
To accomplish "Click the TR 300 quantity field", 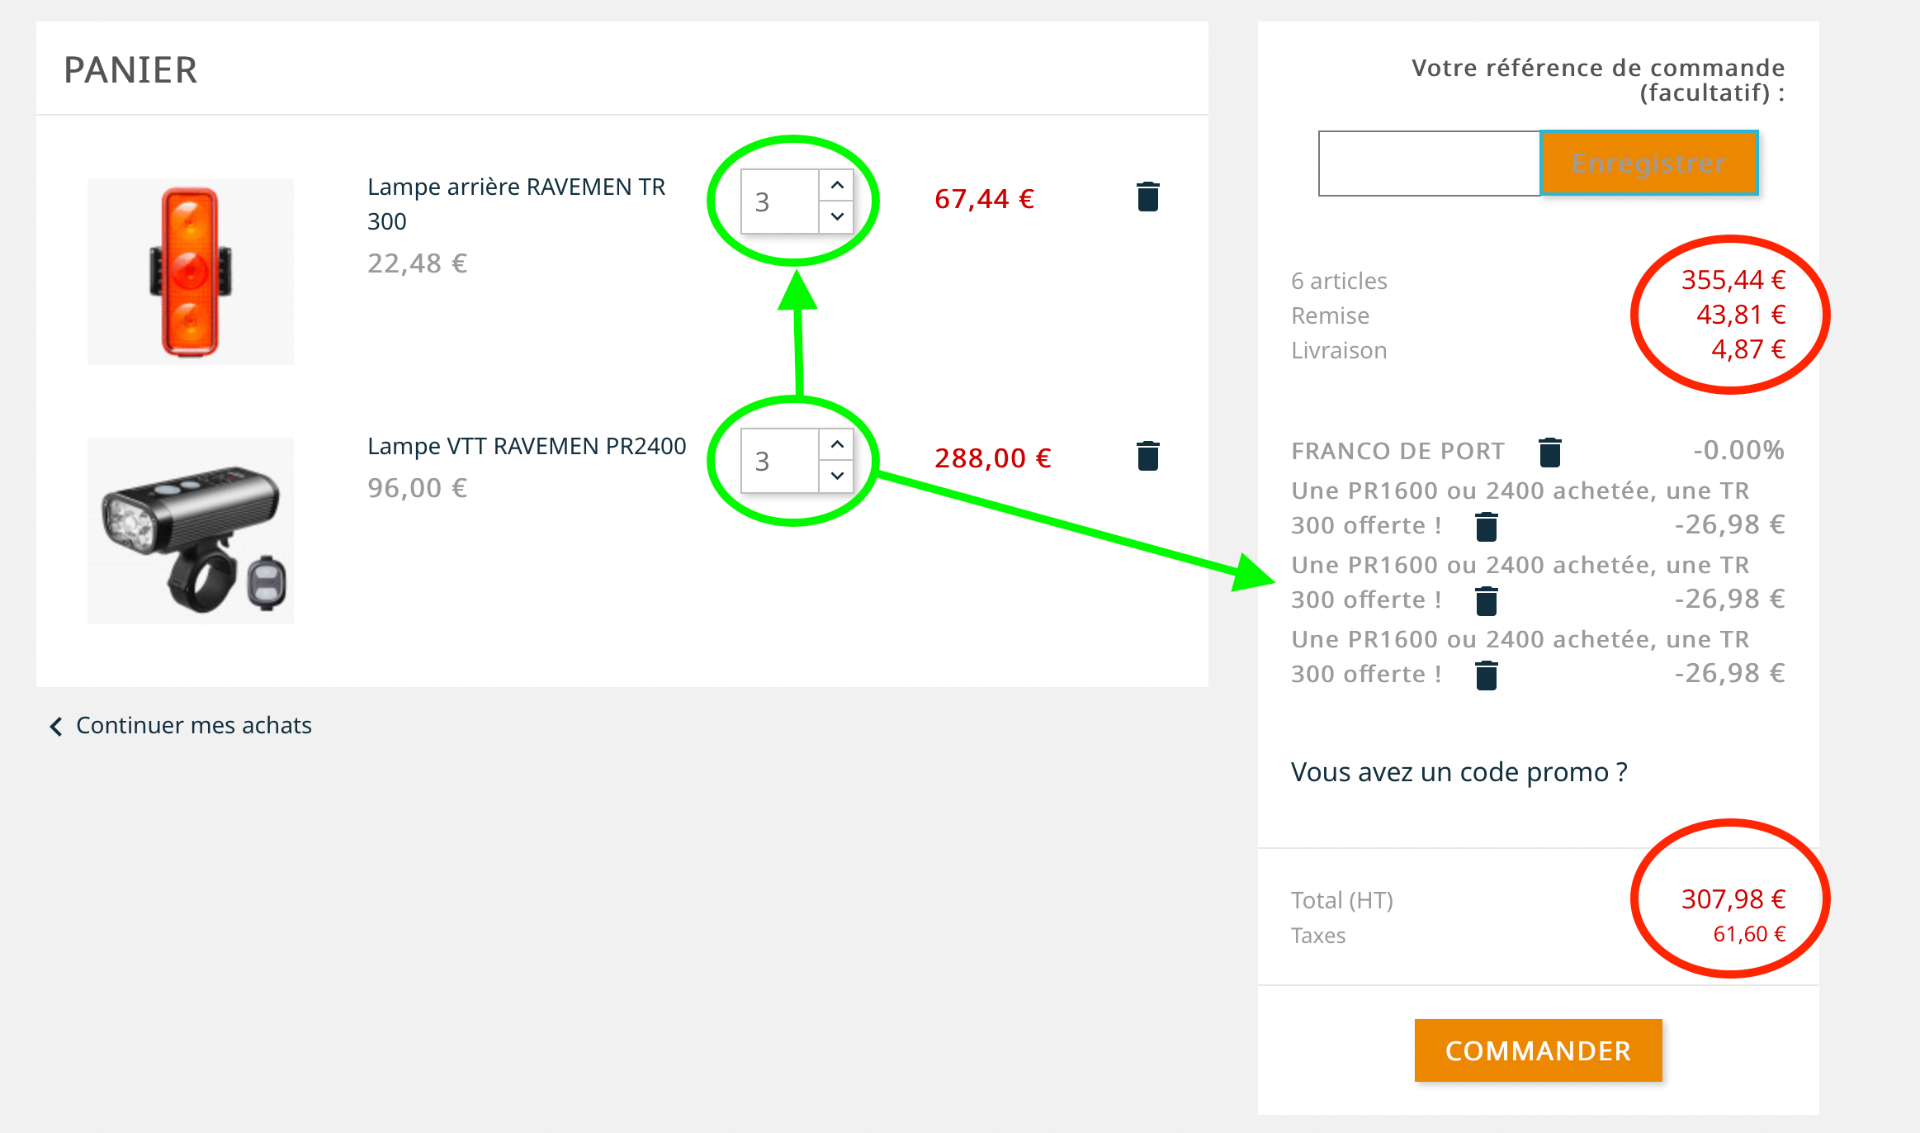I will (780, 202).
